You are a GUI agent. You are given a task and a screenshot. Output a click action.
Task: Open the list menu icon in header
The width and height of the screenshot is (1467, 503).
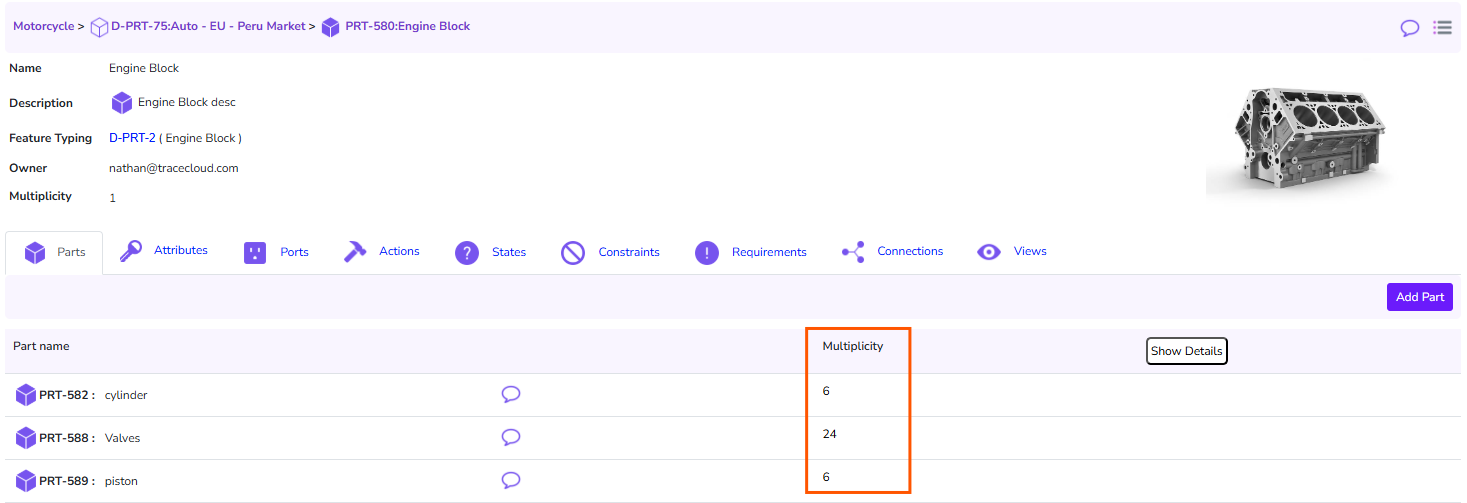point(1442,27)
